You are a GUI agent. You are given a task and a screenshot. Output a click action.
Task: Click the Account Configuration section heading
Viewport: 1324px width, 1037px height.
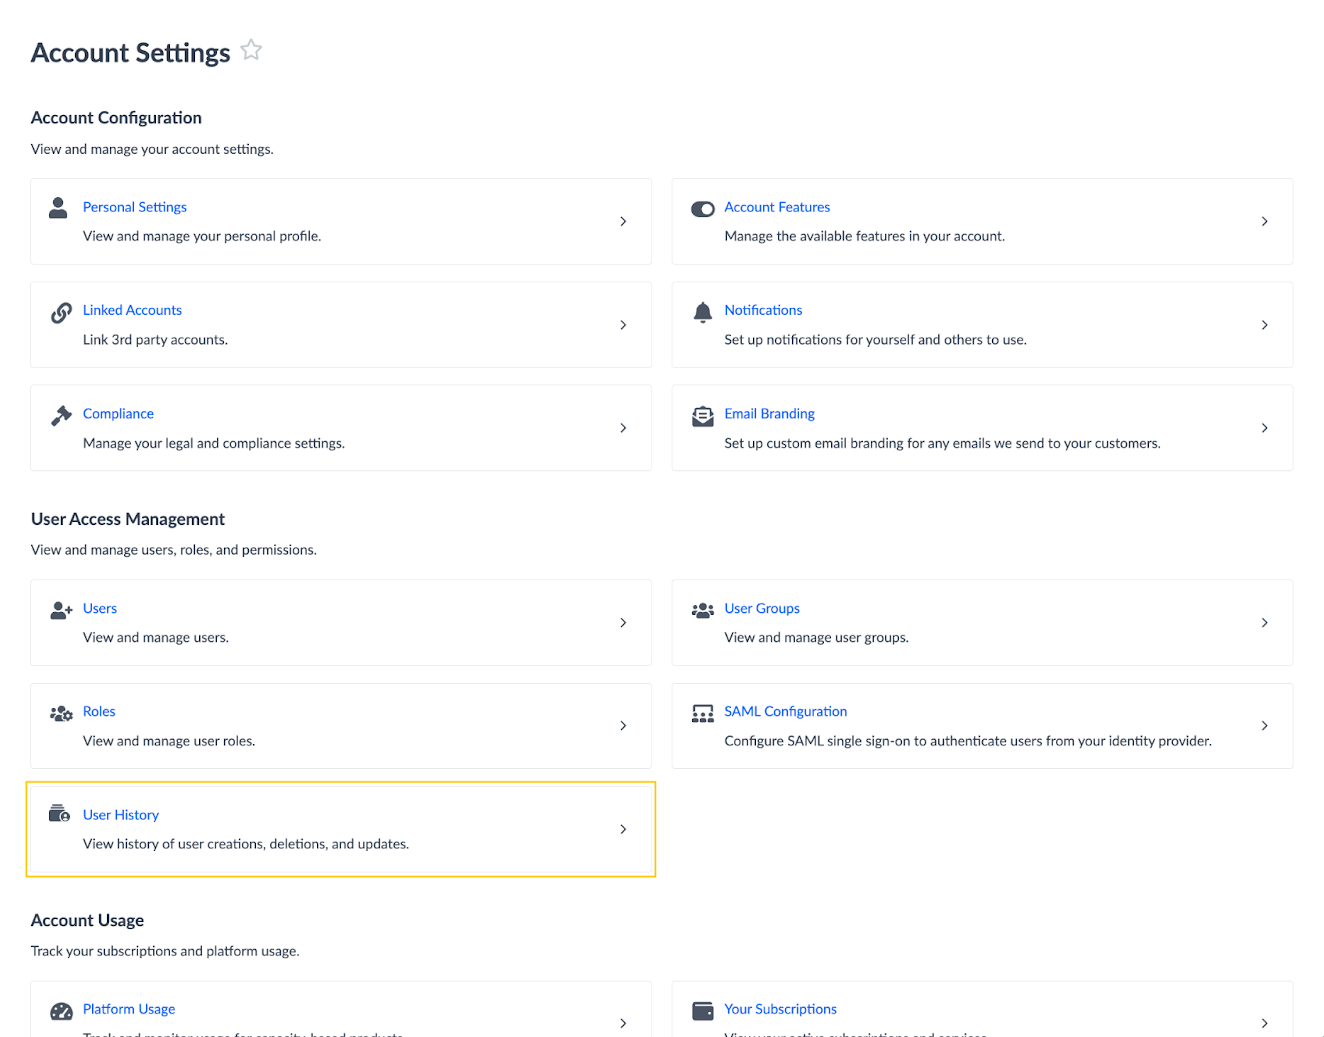pos(116,118)
